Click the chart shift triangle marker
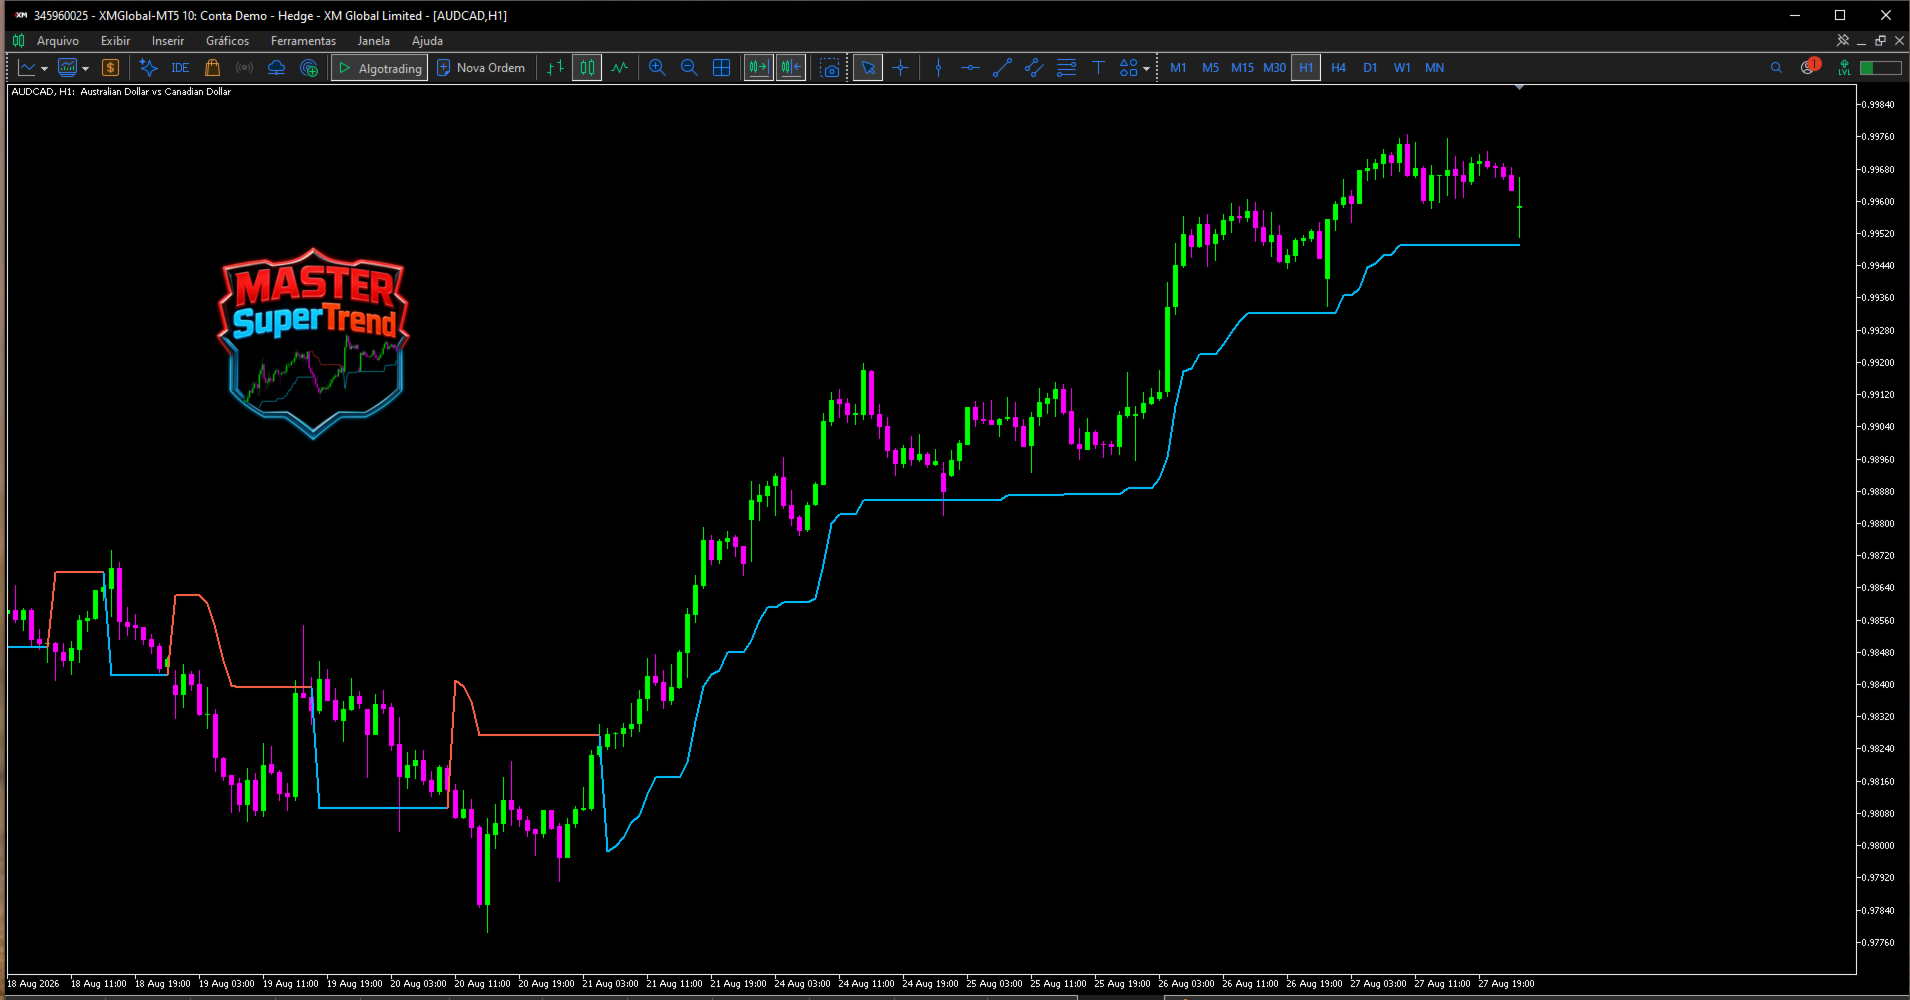This screenshot has width=1910, height=1000. click(x=1520, y=88)
